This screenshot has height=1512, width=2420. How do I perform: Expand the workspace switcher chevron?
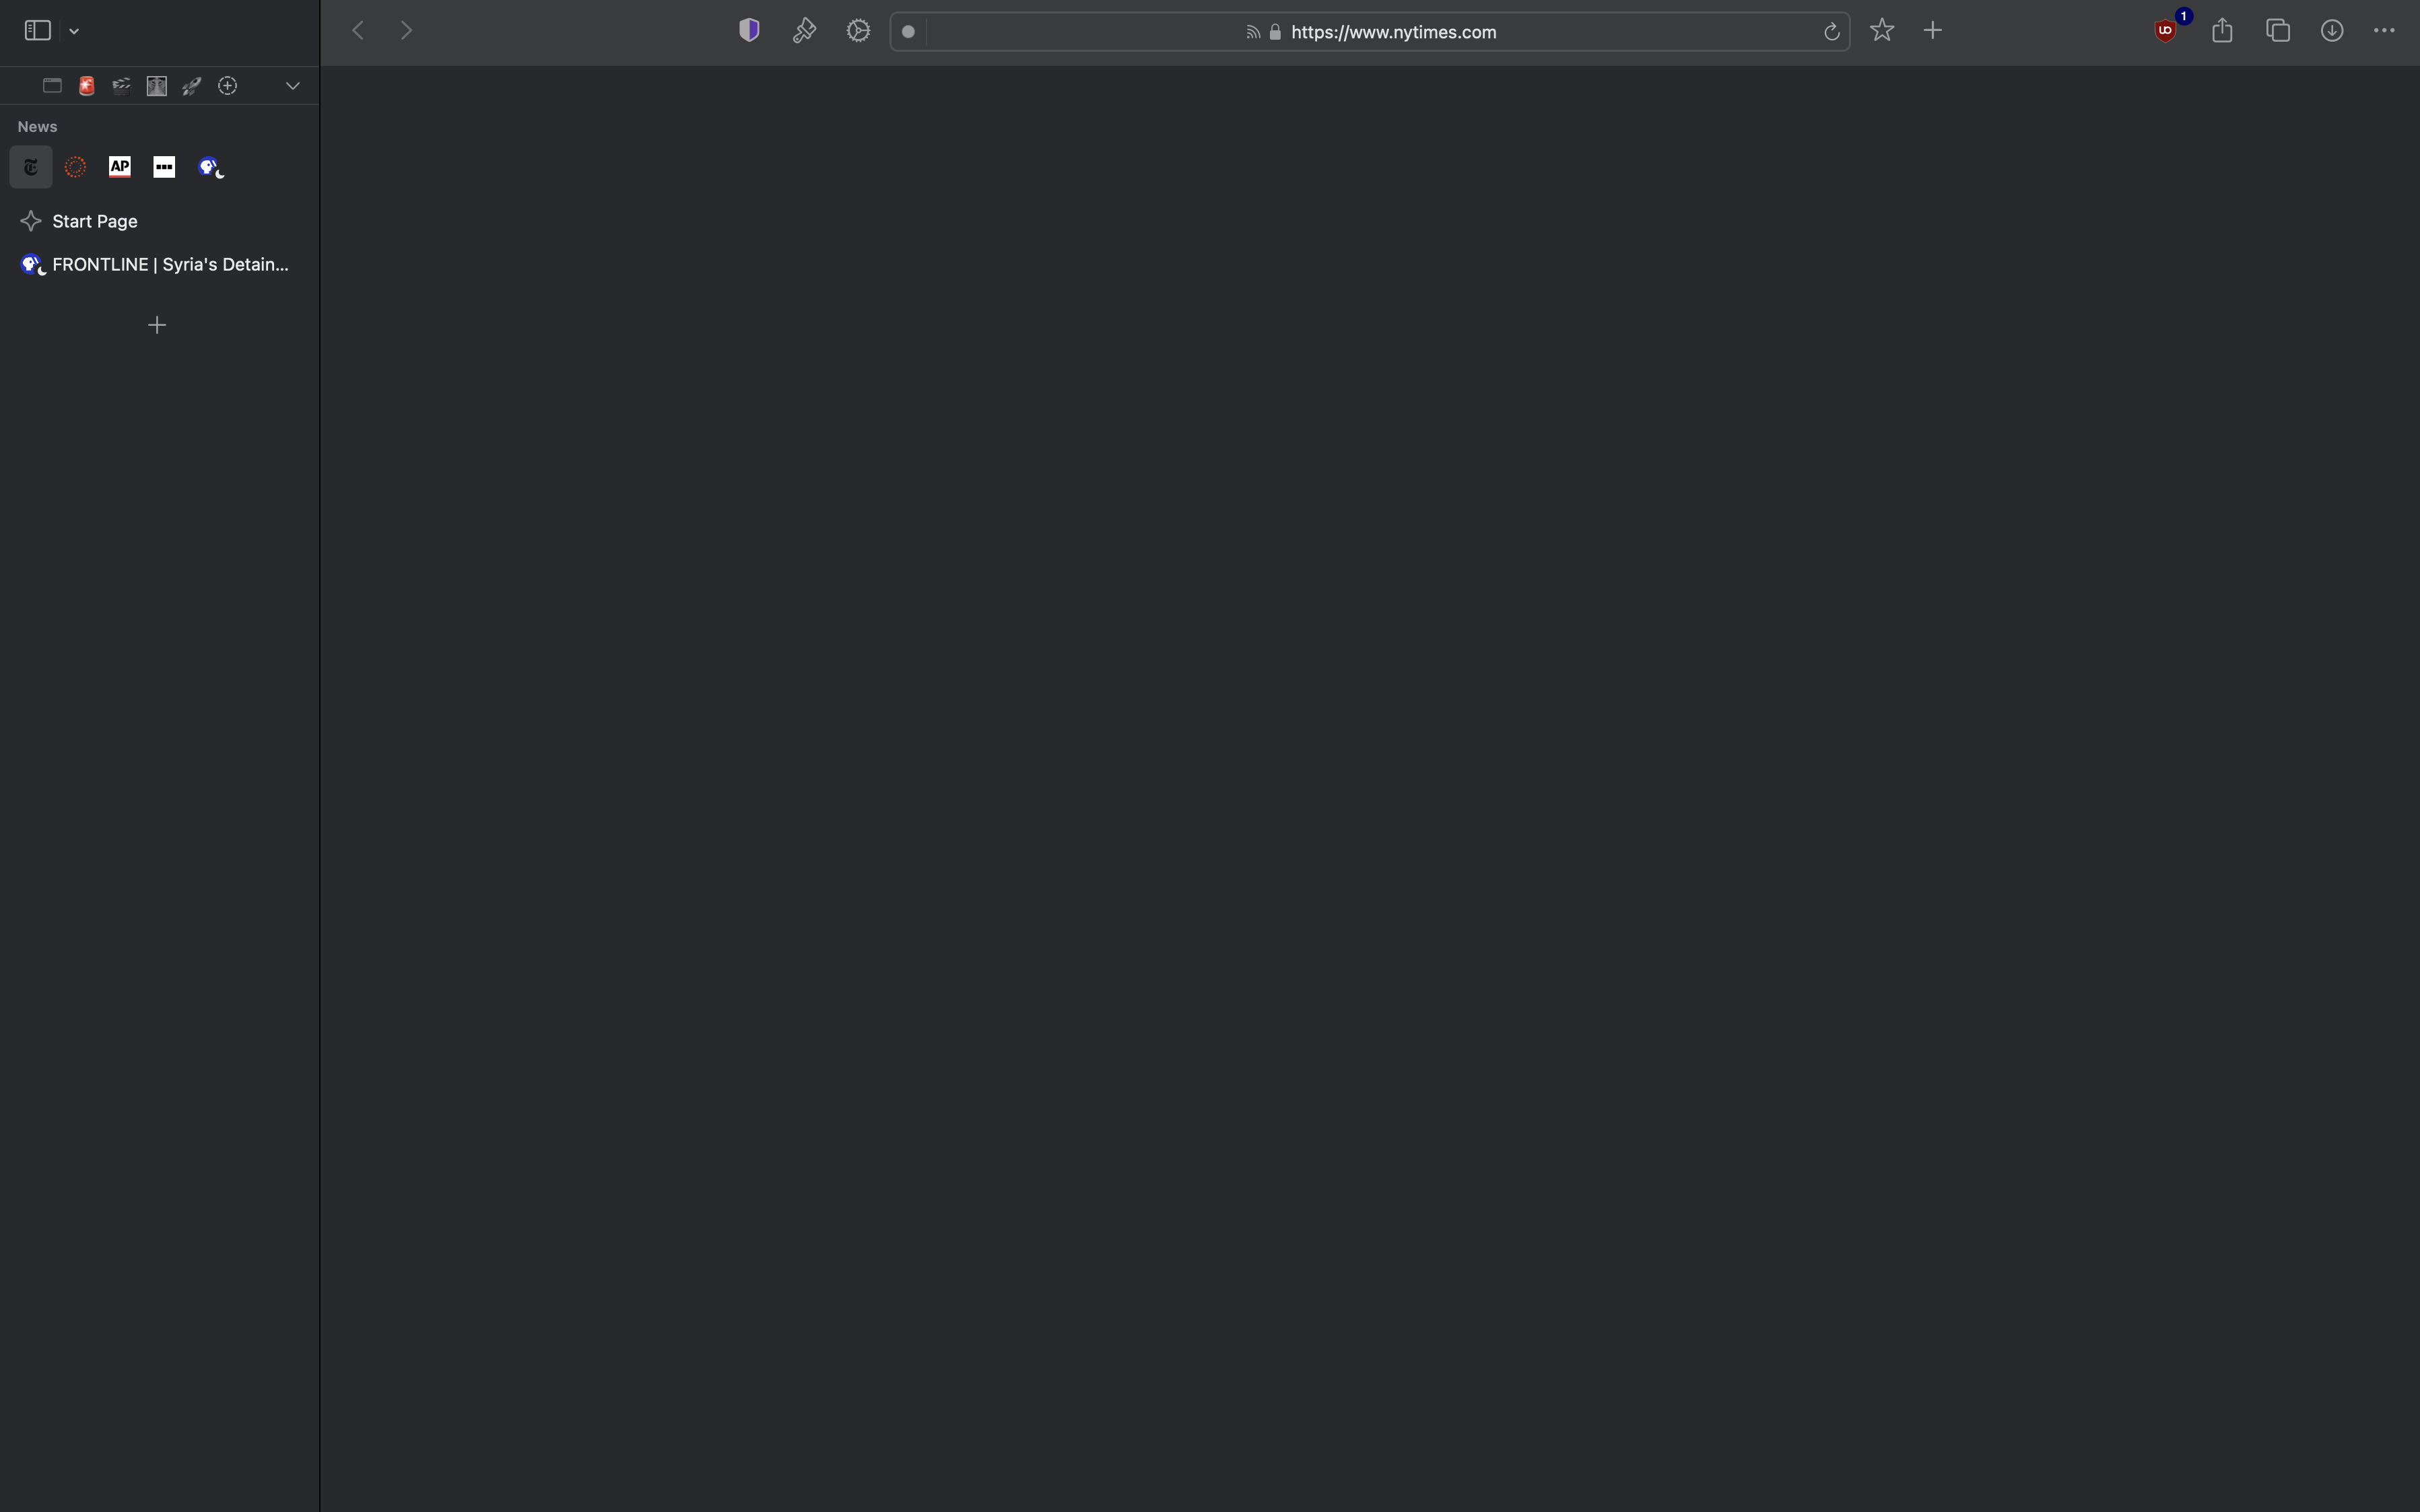tap(292, 85)
